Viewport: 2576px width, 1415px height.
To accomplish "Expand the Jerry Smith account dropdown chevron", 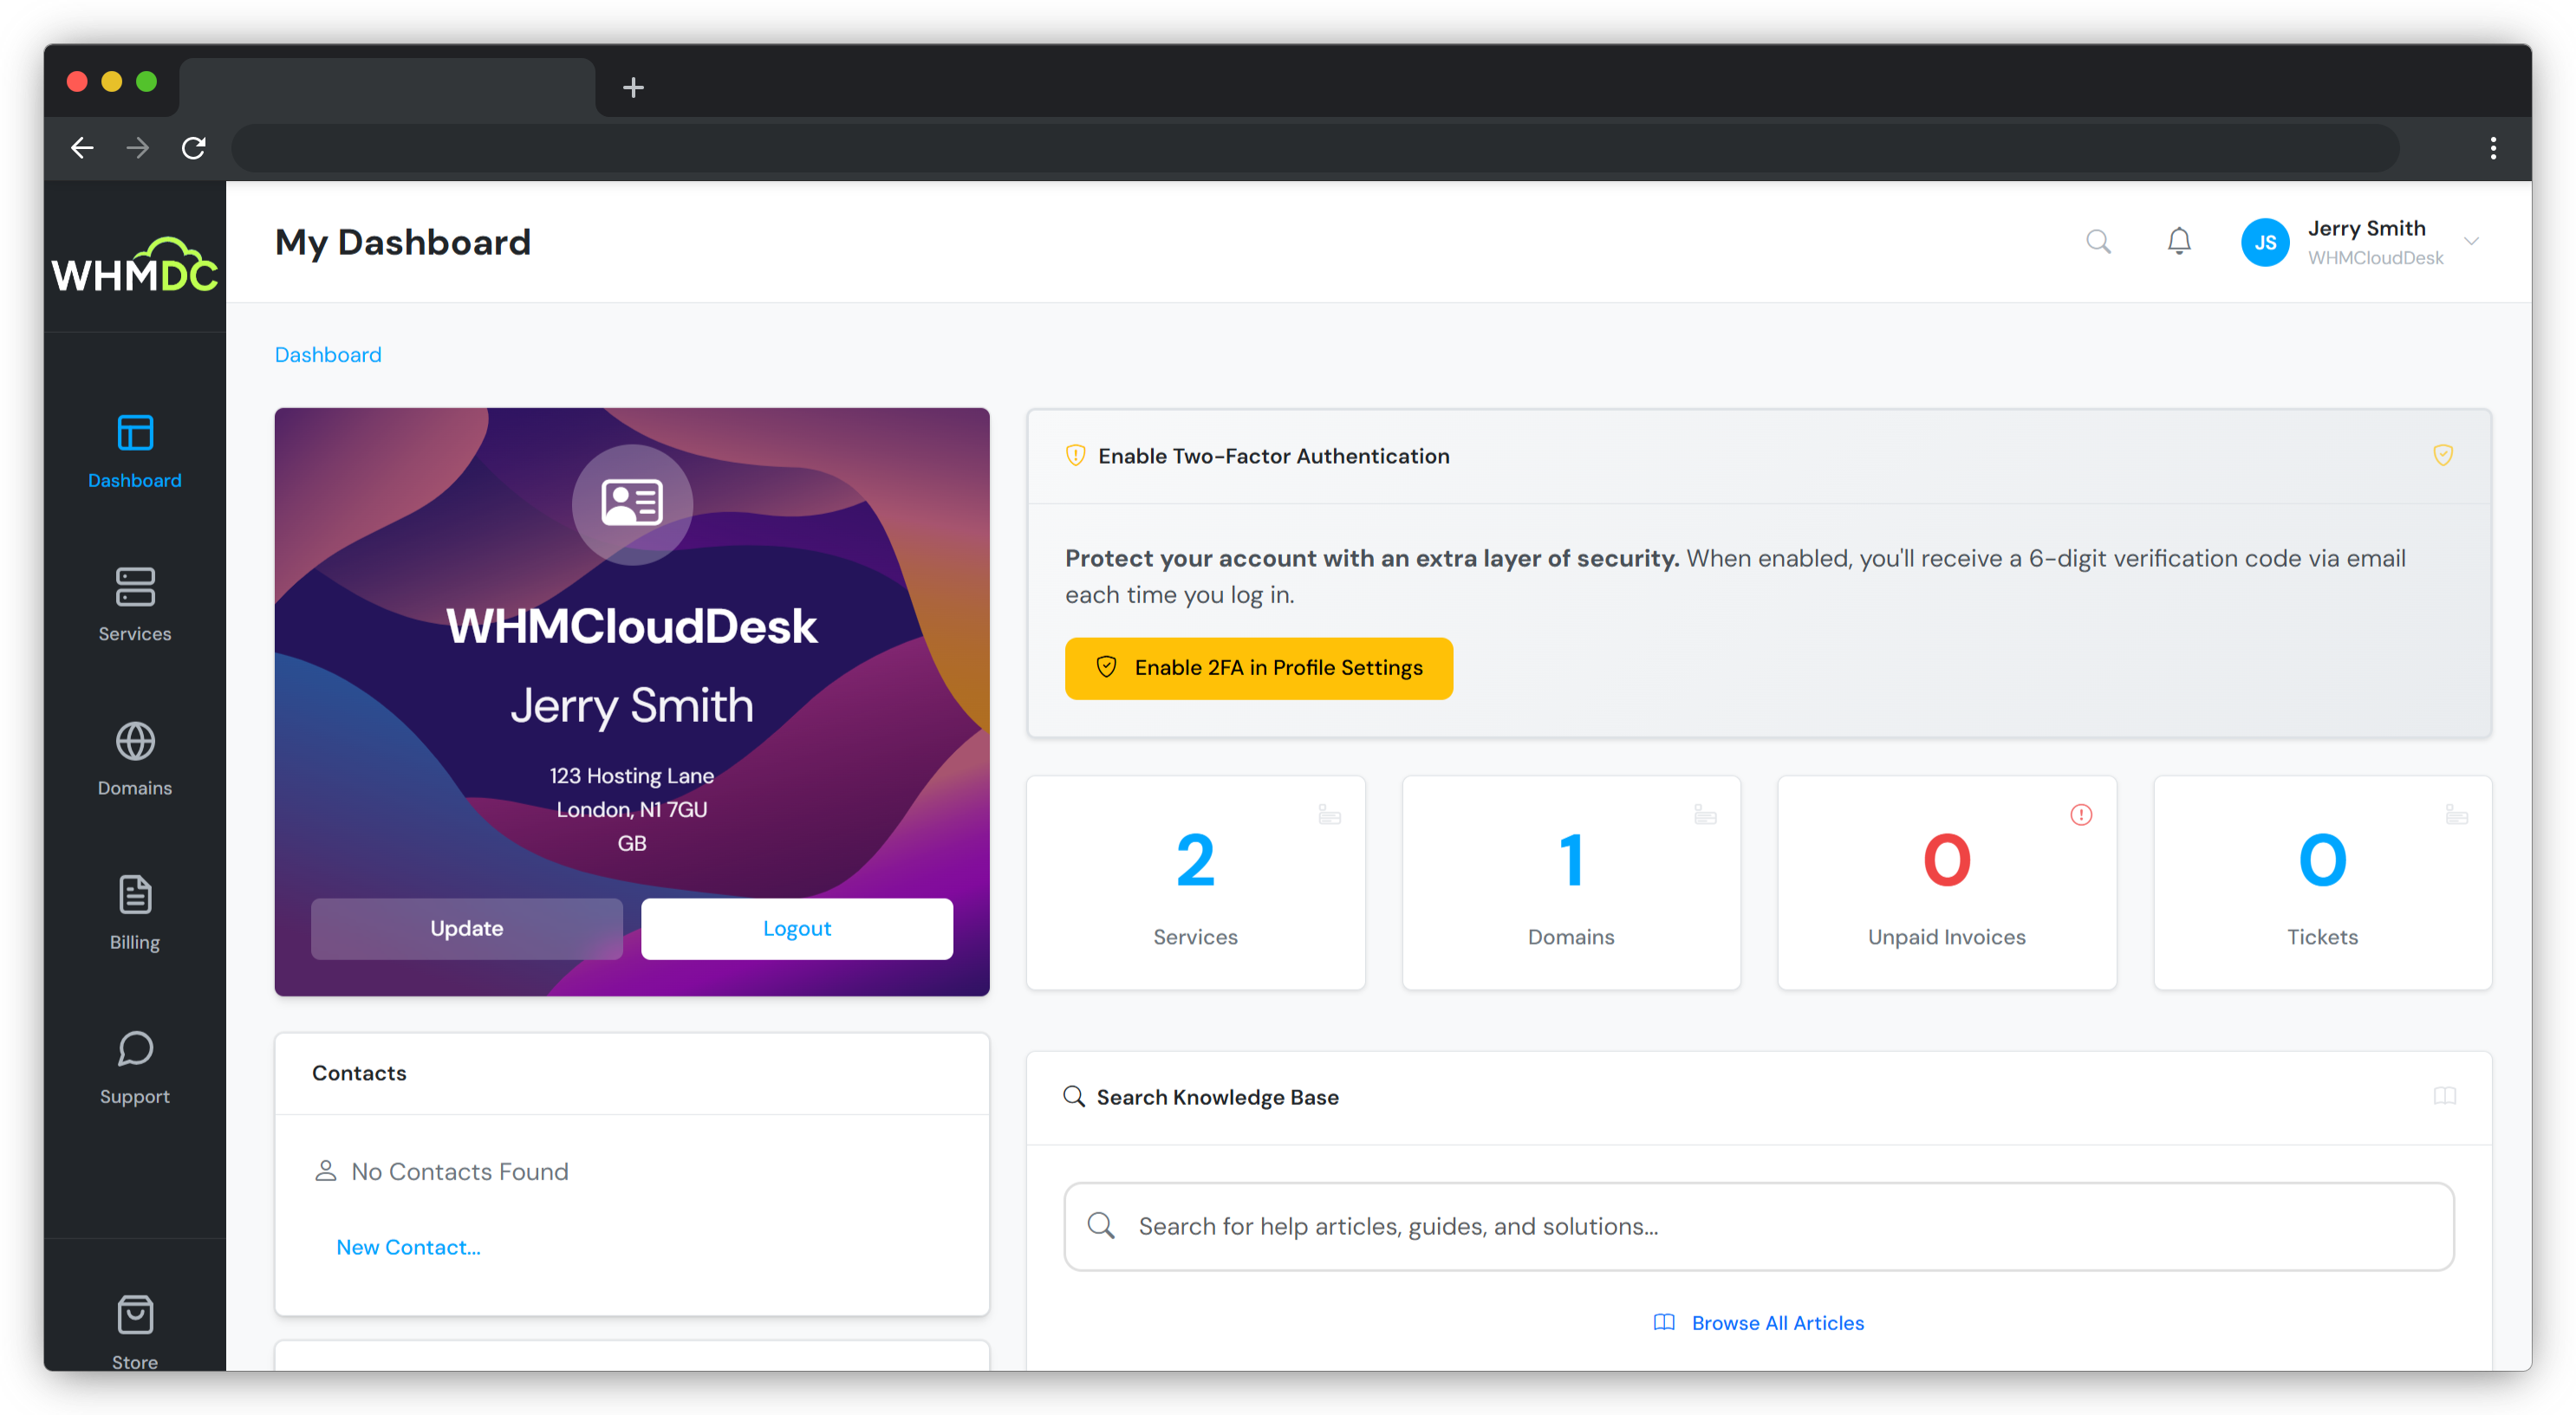I will tap(2472, 241).
